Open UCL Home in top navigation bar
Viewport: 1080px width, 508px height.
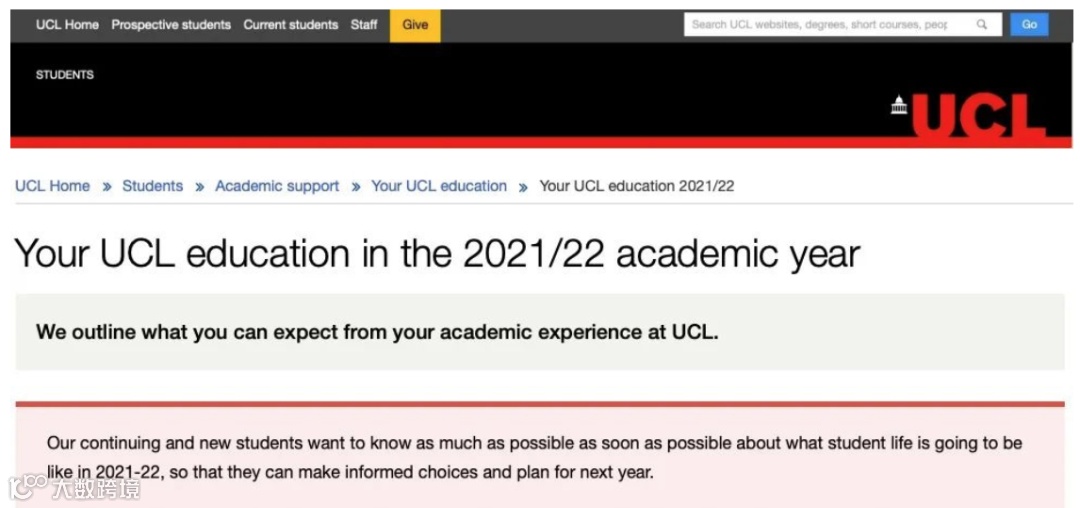click(67, 25)
